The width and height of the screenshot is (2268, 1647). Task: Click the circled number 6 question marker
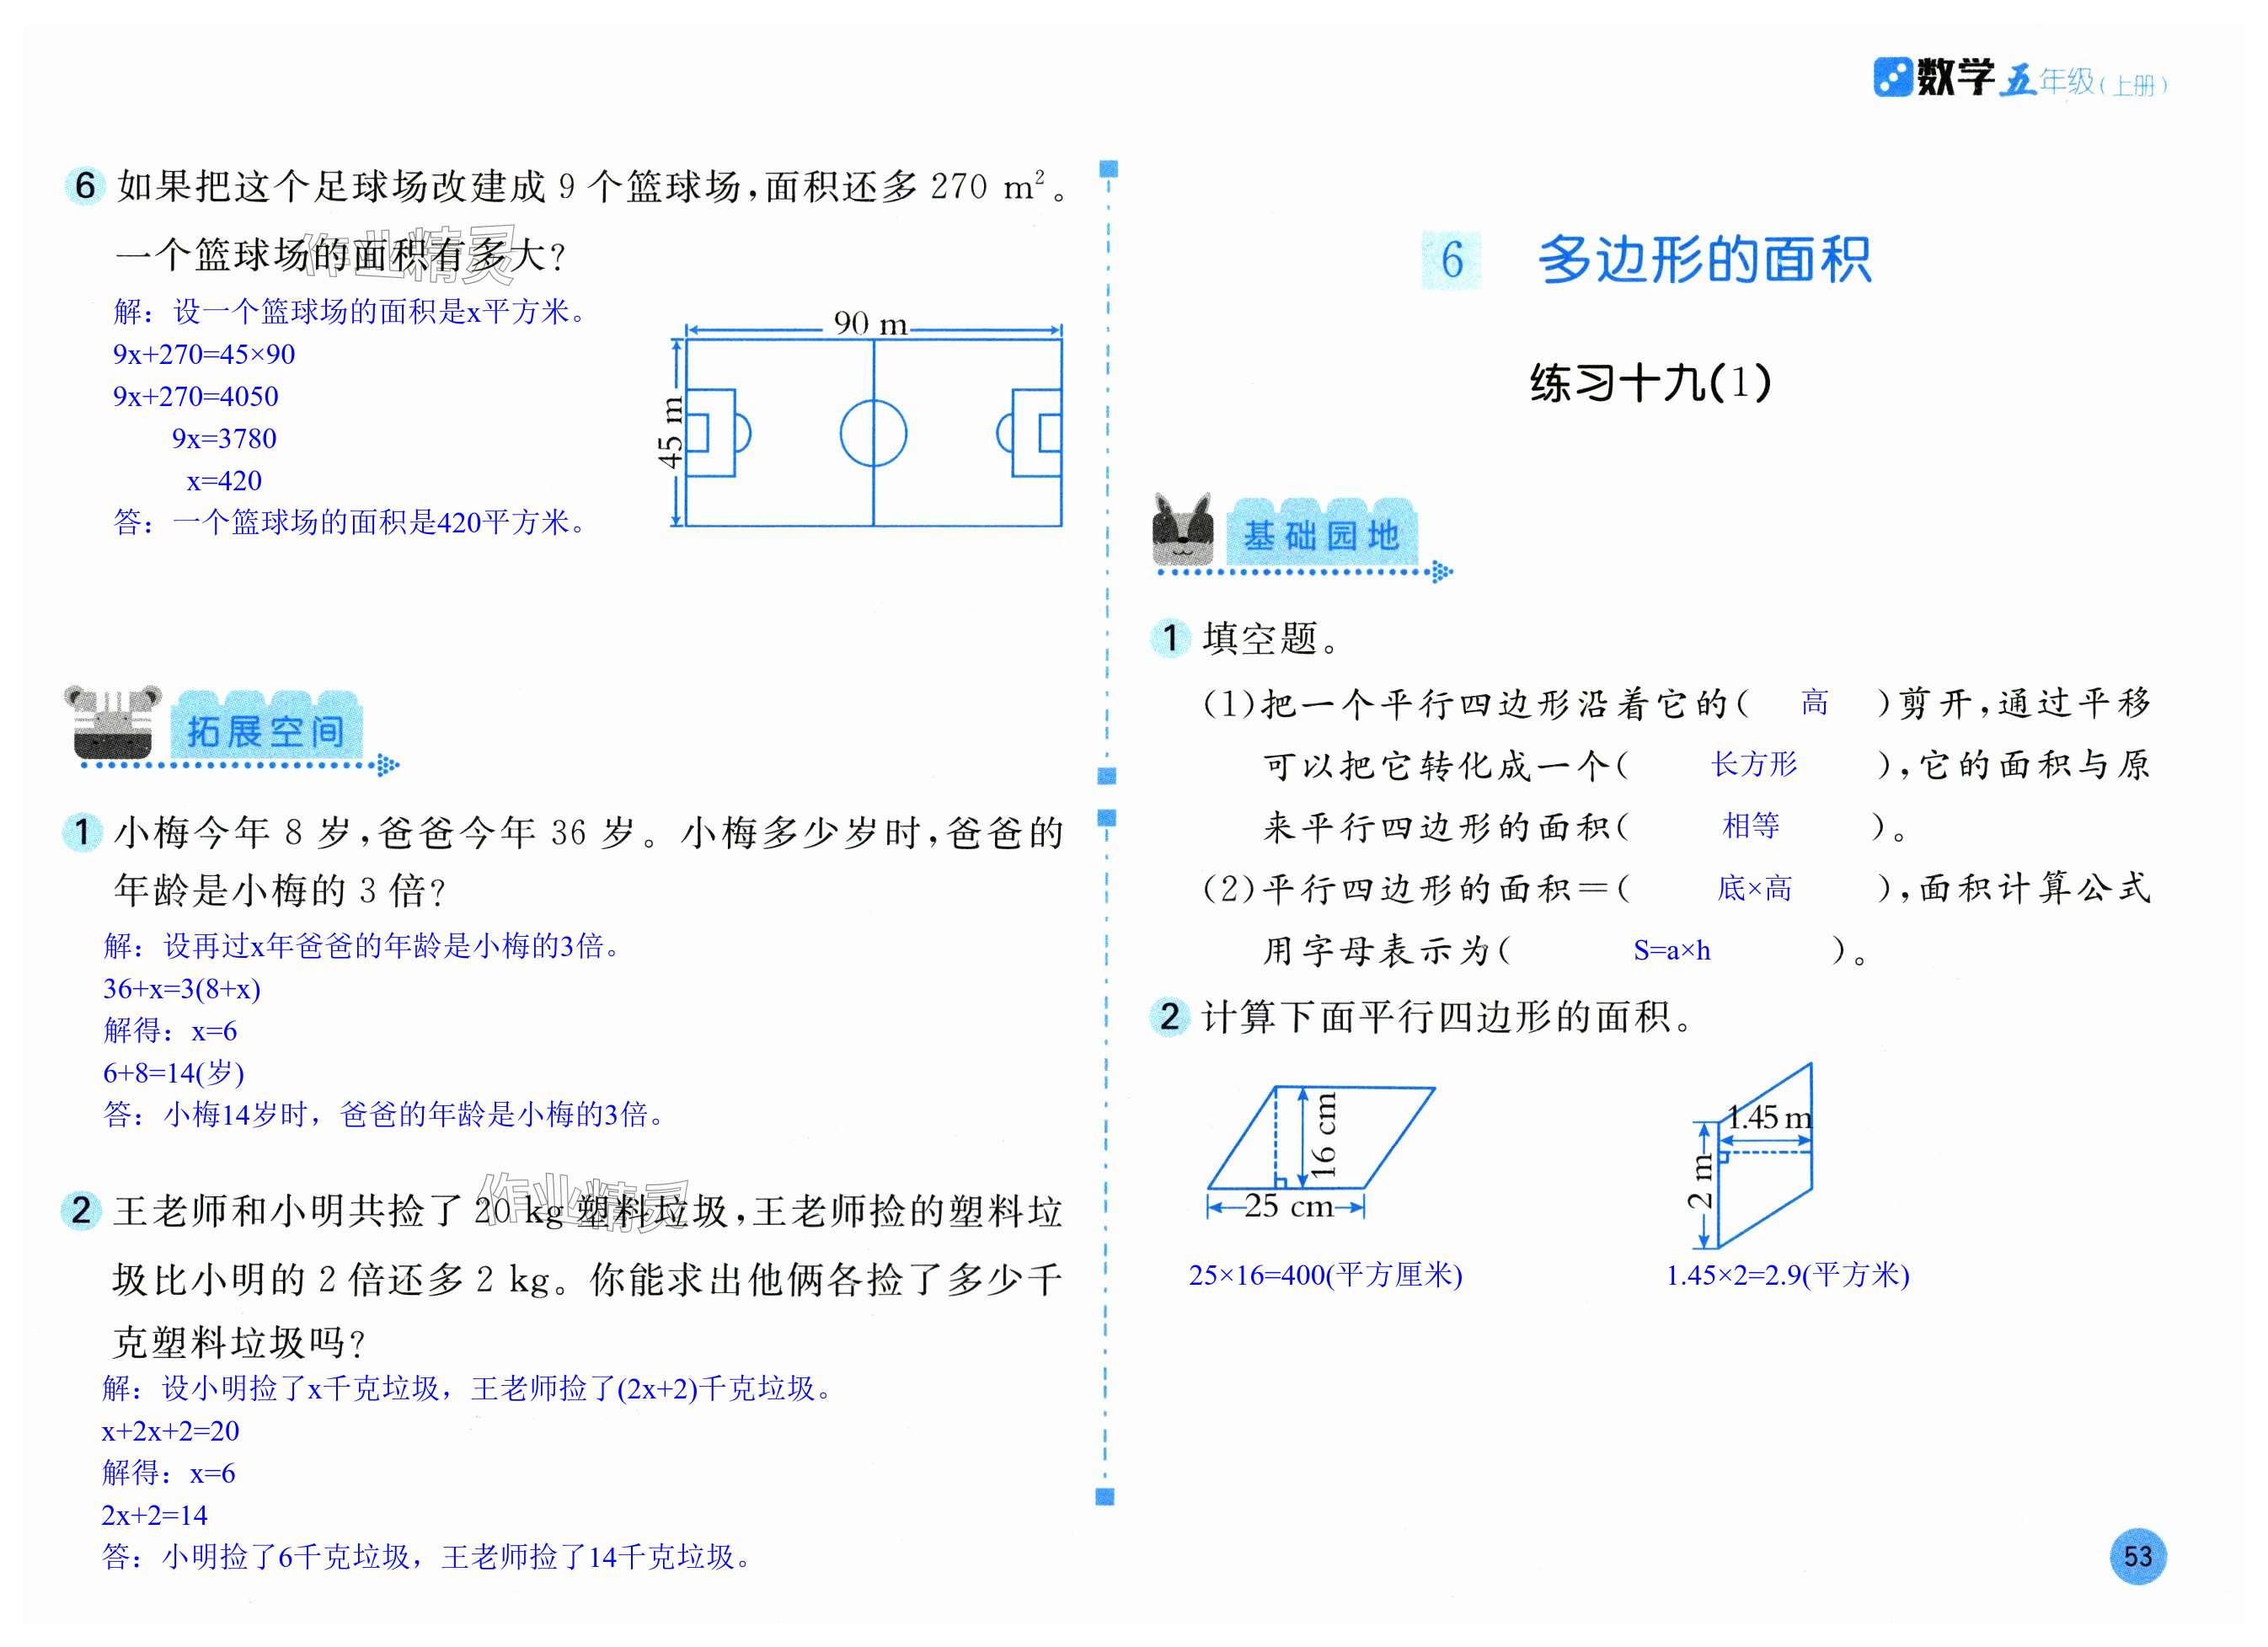point(85,185)
